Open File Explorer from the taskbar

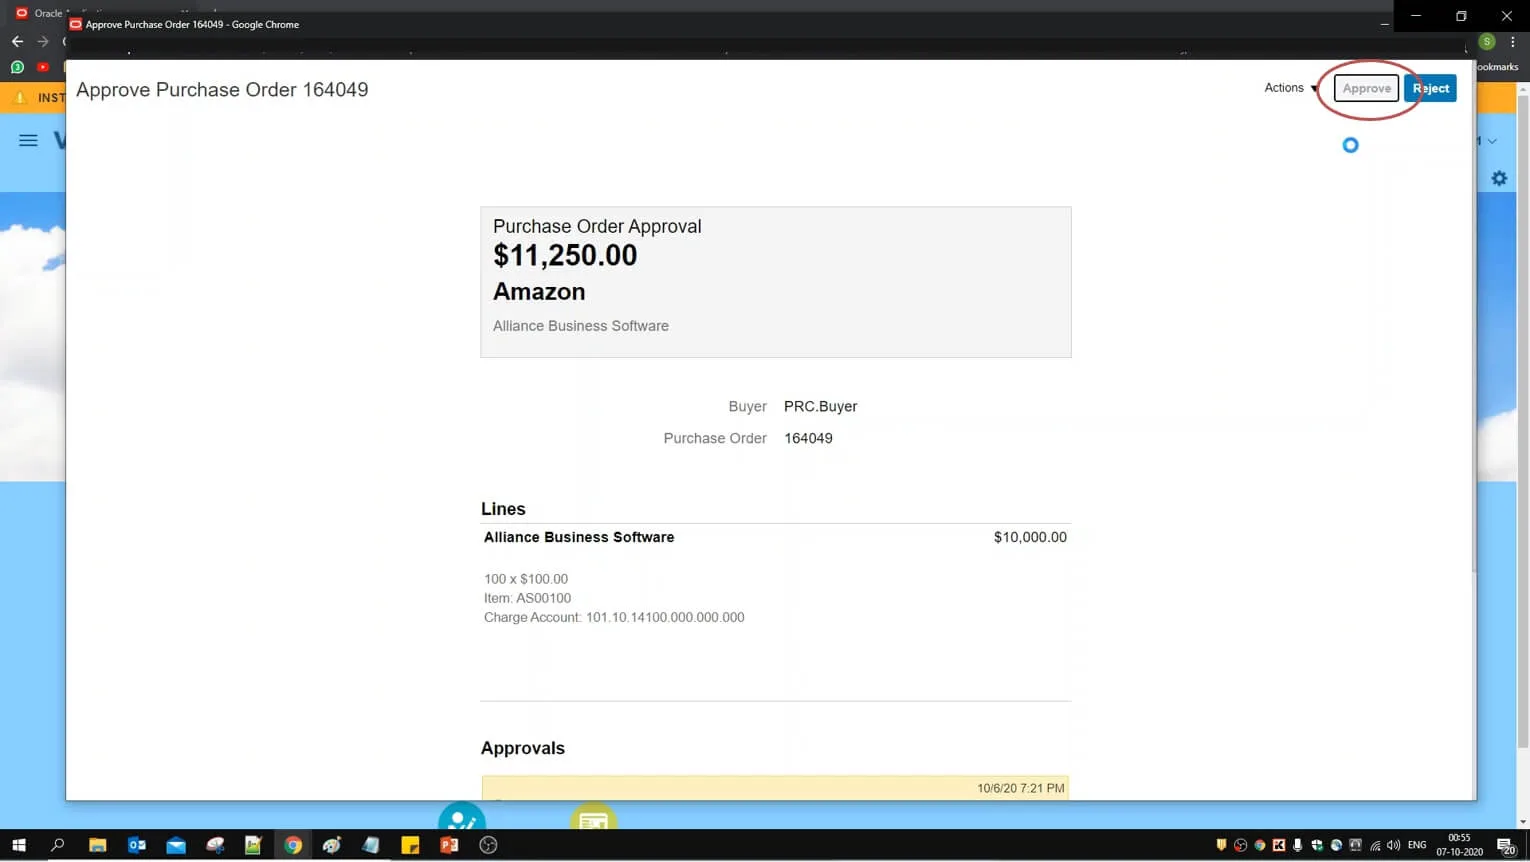pos(97,845)
